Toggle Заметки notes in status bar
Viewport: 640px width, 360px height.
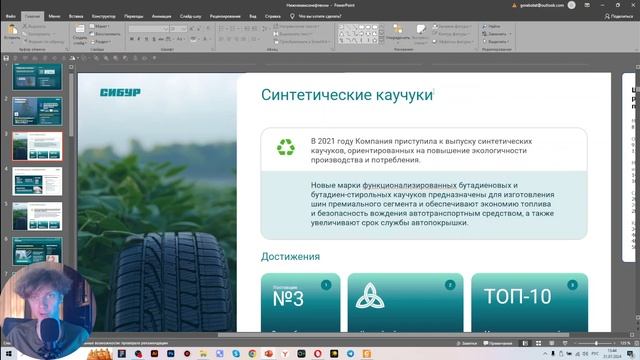pyautogui.click(x=467, y=343)
